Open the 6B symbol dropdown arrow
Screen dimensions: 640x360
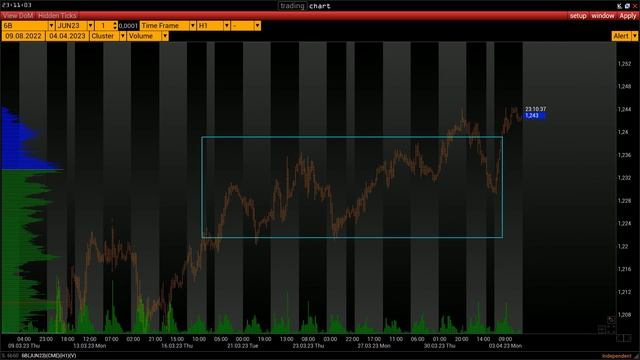pos(51,26)
